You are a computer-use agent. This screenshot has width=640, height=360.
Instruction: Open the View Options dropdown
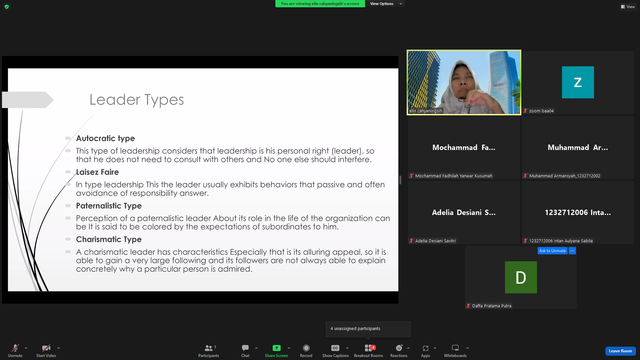click(385, 4)
